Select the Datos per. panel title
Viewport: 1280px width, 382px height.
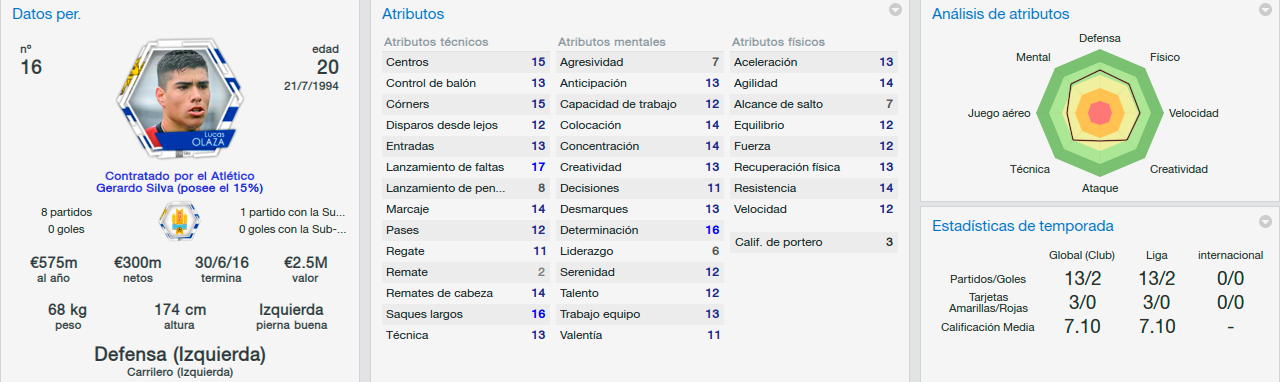47,14
